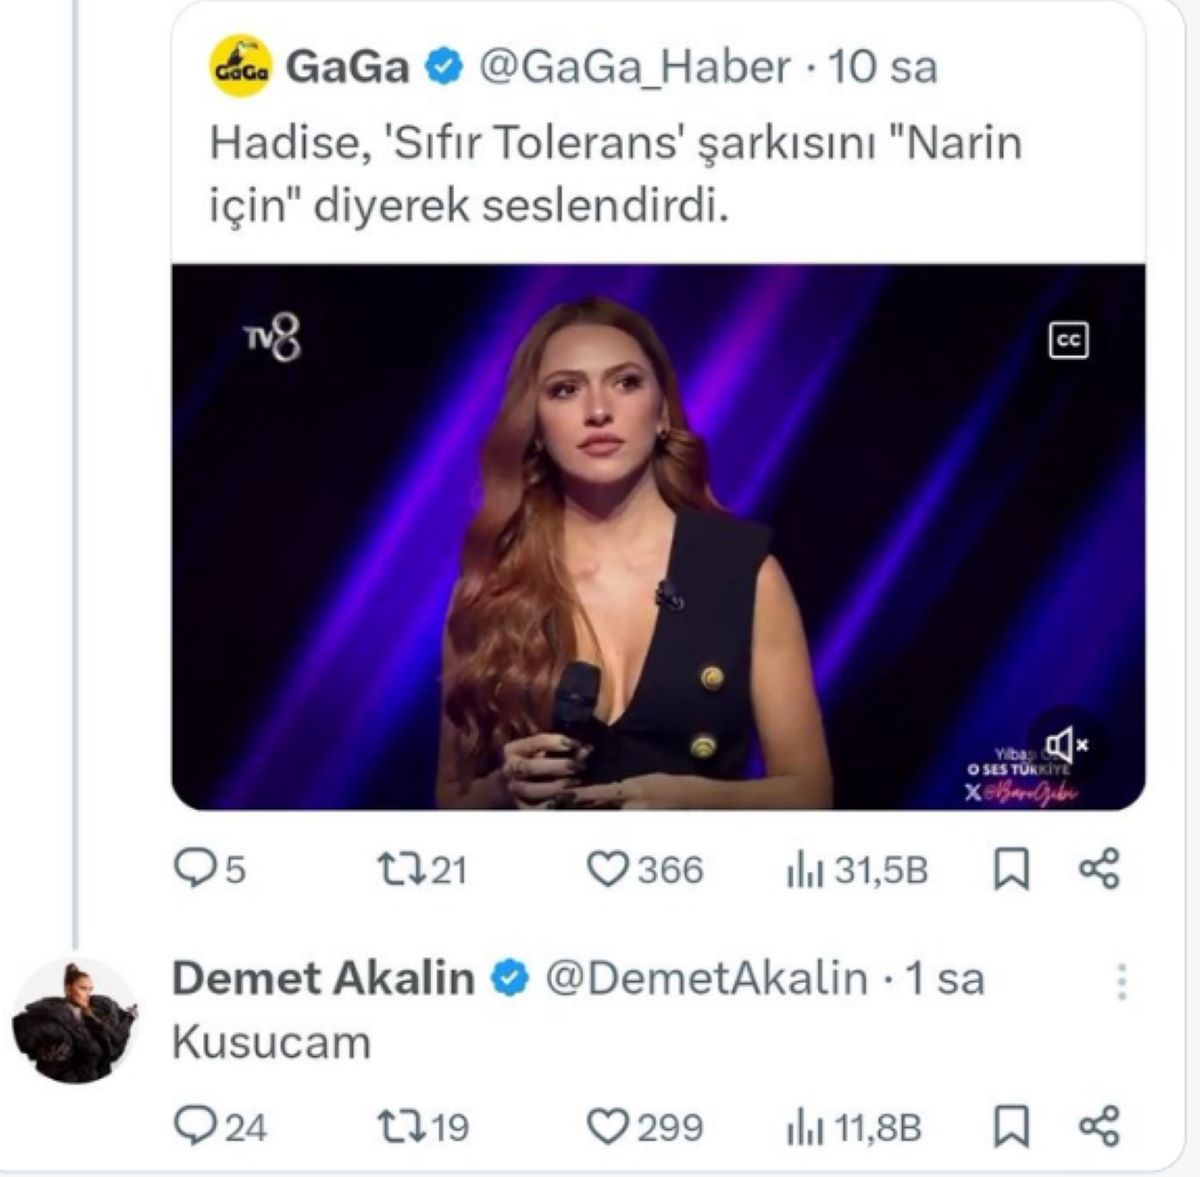Reply to the GaGa Haber tweet
Screen dimensions: 1200x1177
click(x=190, y=869)
